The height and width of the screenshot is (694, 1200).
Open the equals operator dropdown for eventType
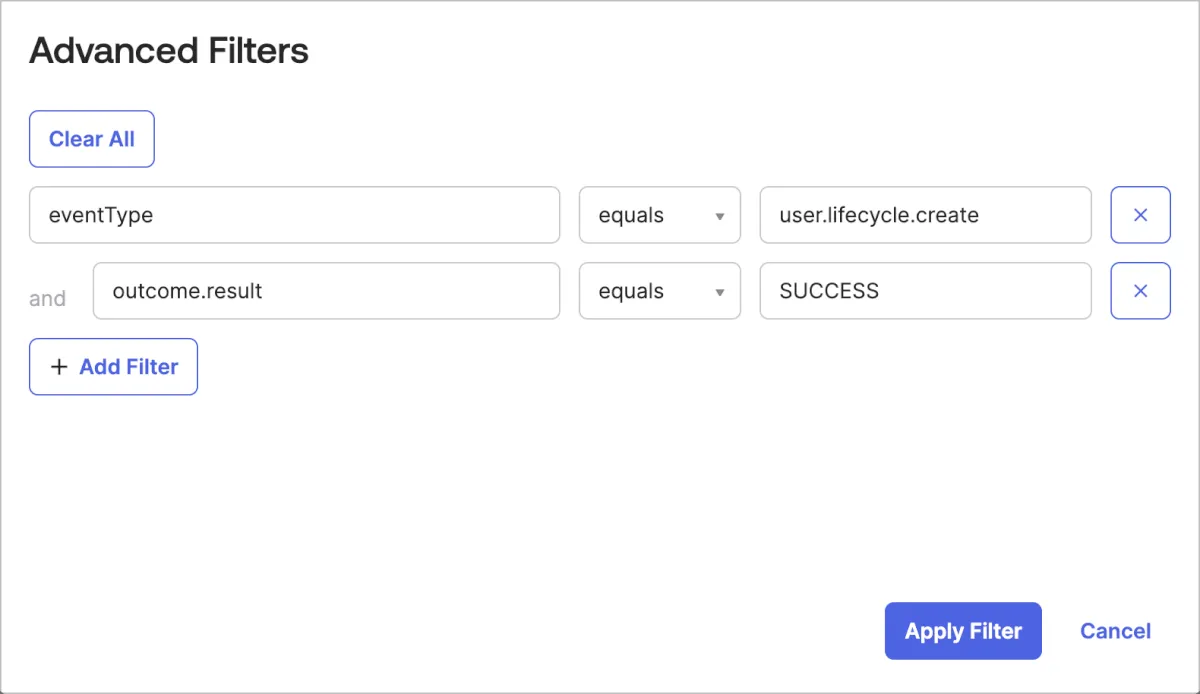[x=659, y=215]
